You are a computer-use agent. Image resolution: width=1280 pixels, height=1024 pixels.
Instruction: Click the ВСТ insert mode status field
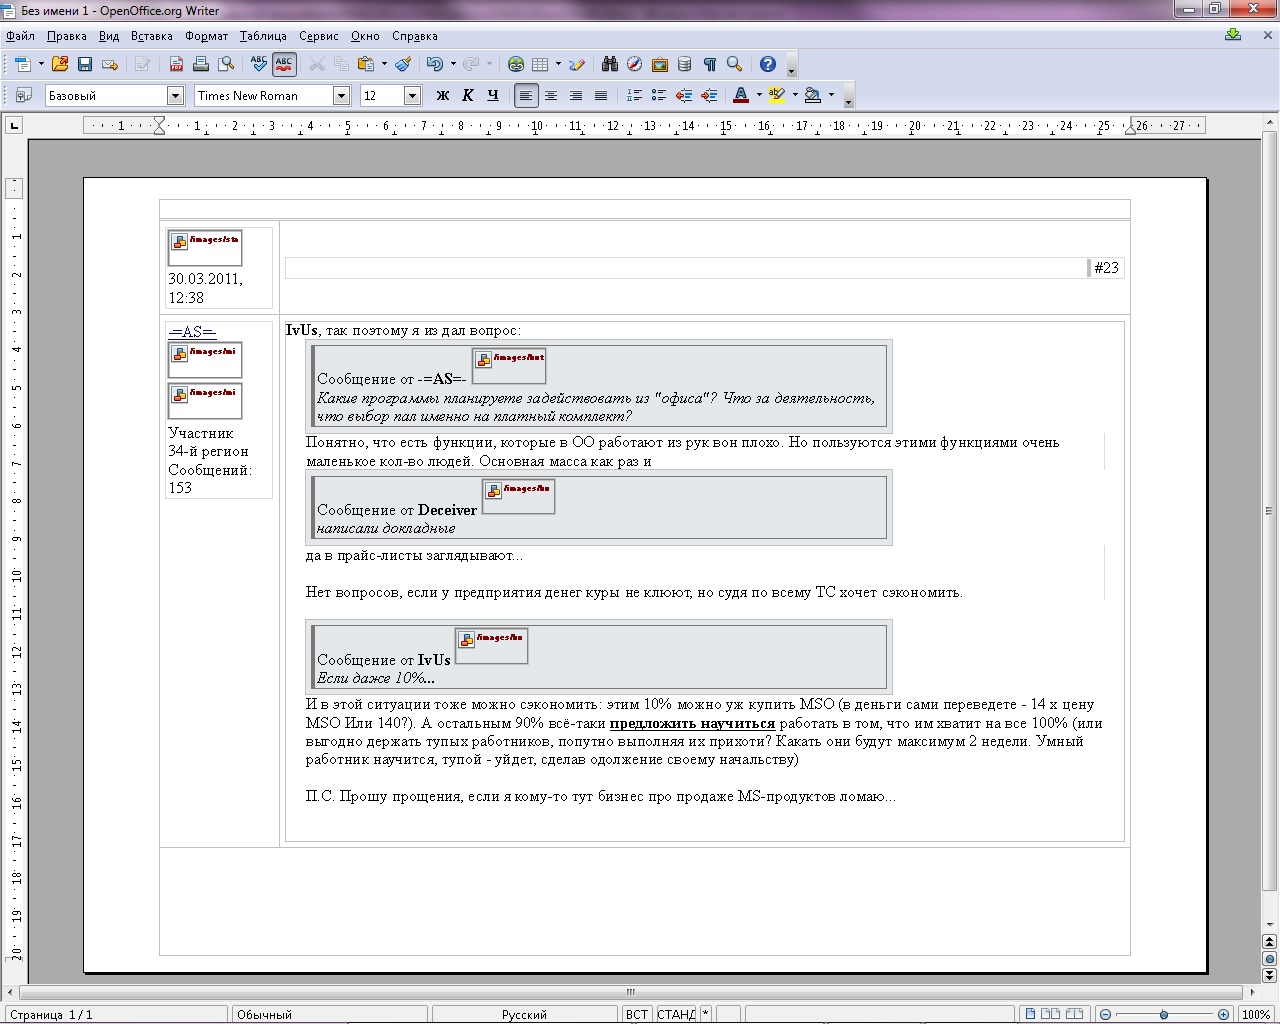click(636, 1014)
